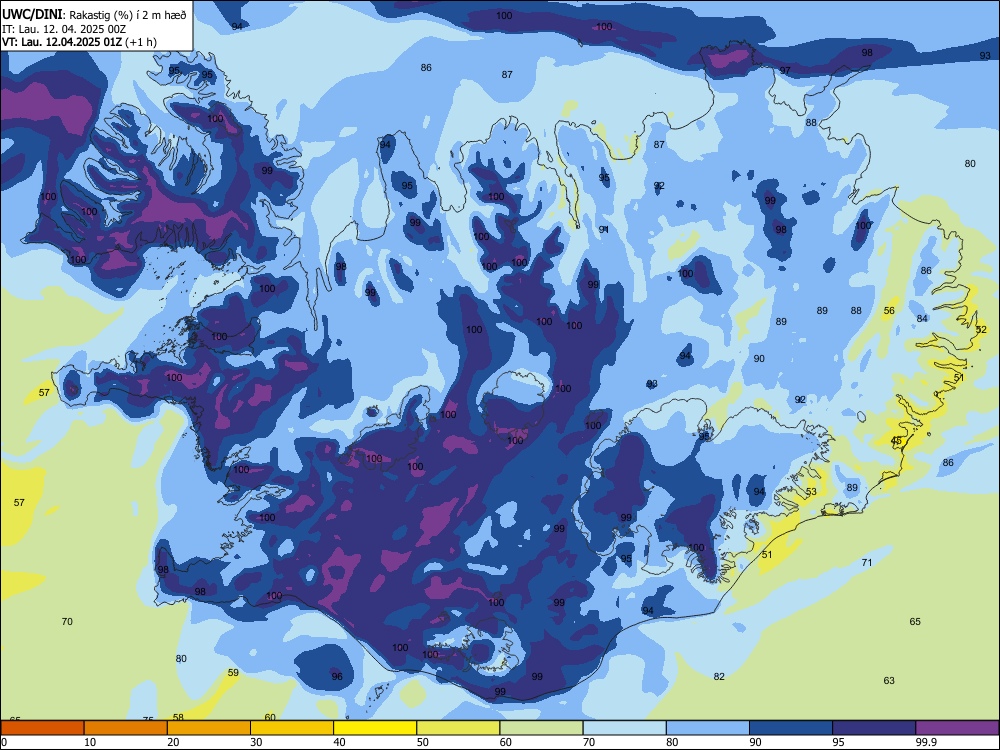The width and height of the screenshot is (1000, 750).
Task: Click the ocean value 82 south of Iceland
Action: click(x=719, y=677)
